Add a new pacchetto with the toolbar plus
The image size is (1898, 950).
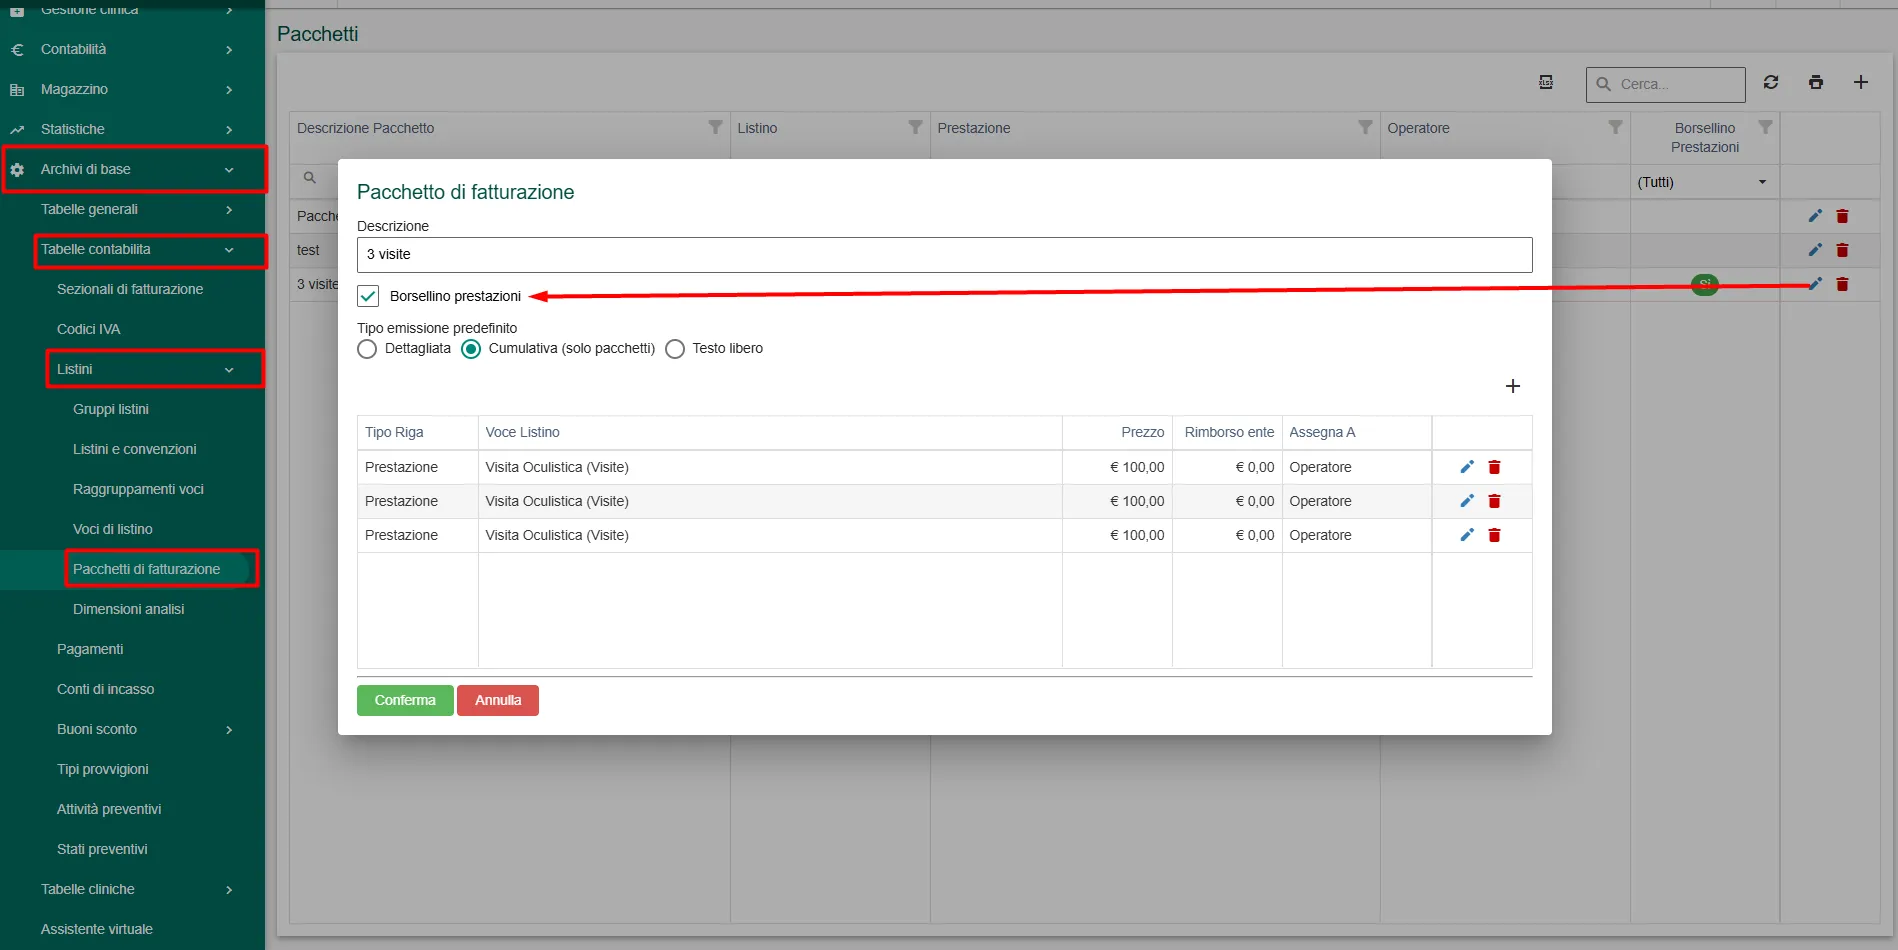pos(1861,82)
